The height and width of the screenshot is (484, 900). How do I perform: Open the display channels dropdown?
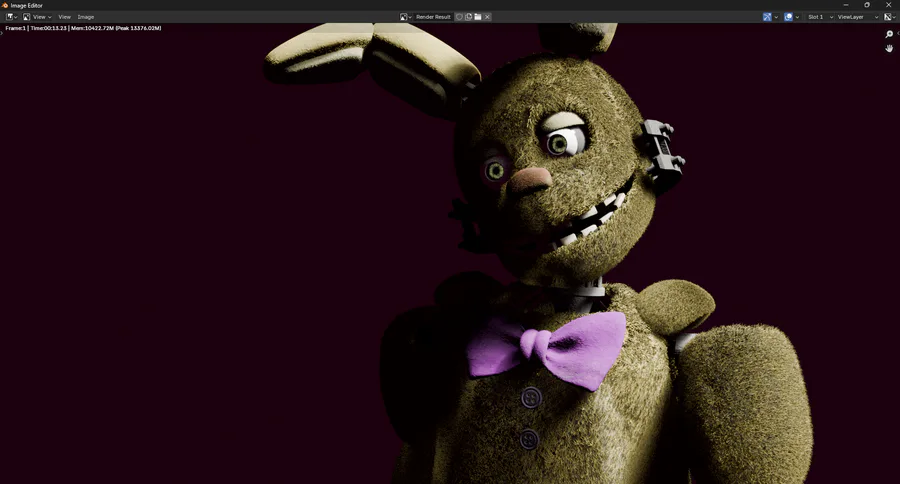890,17
